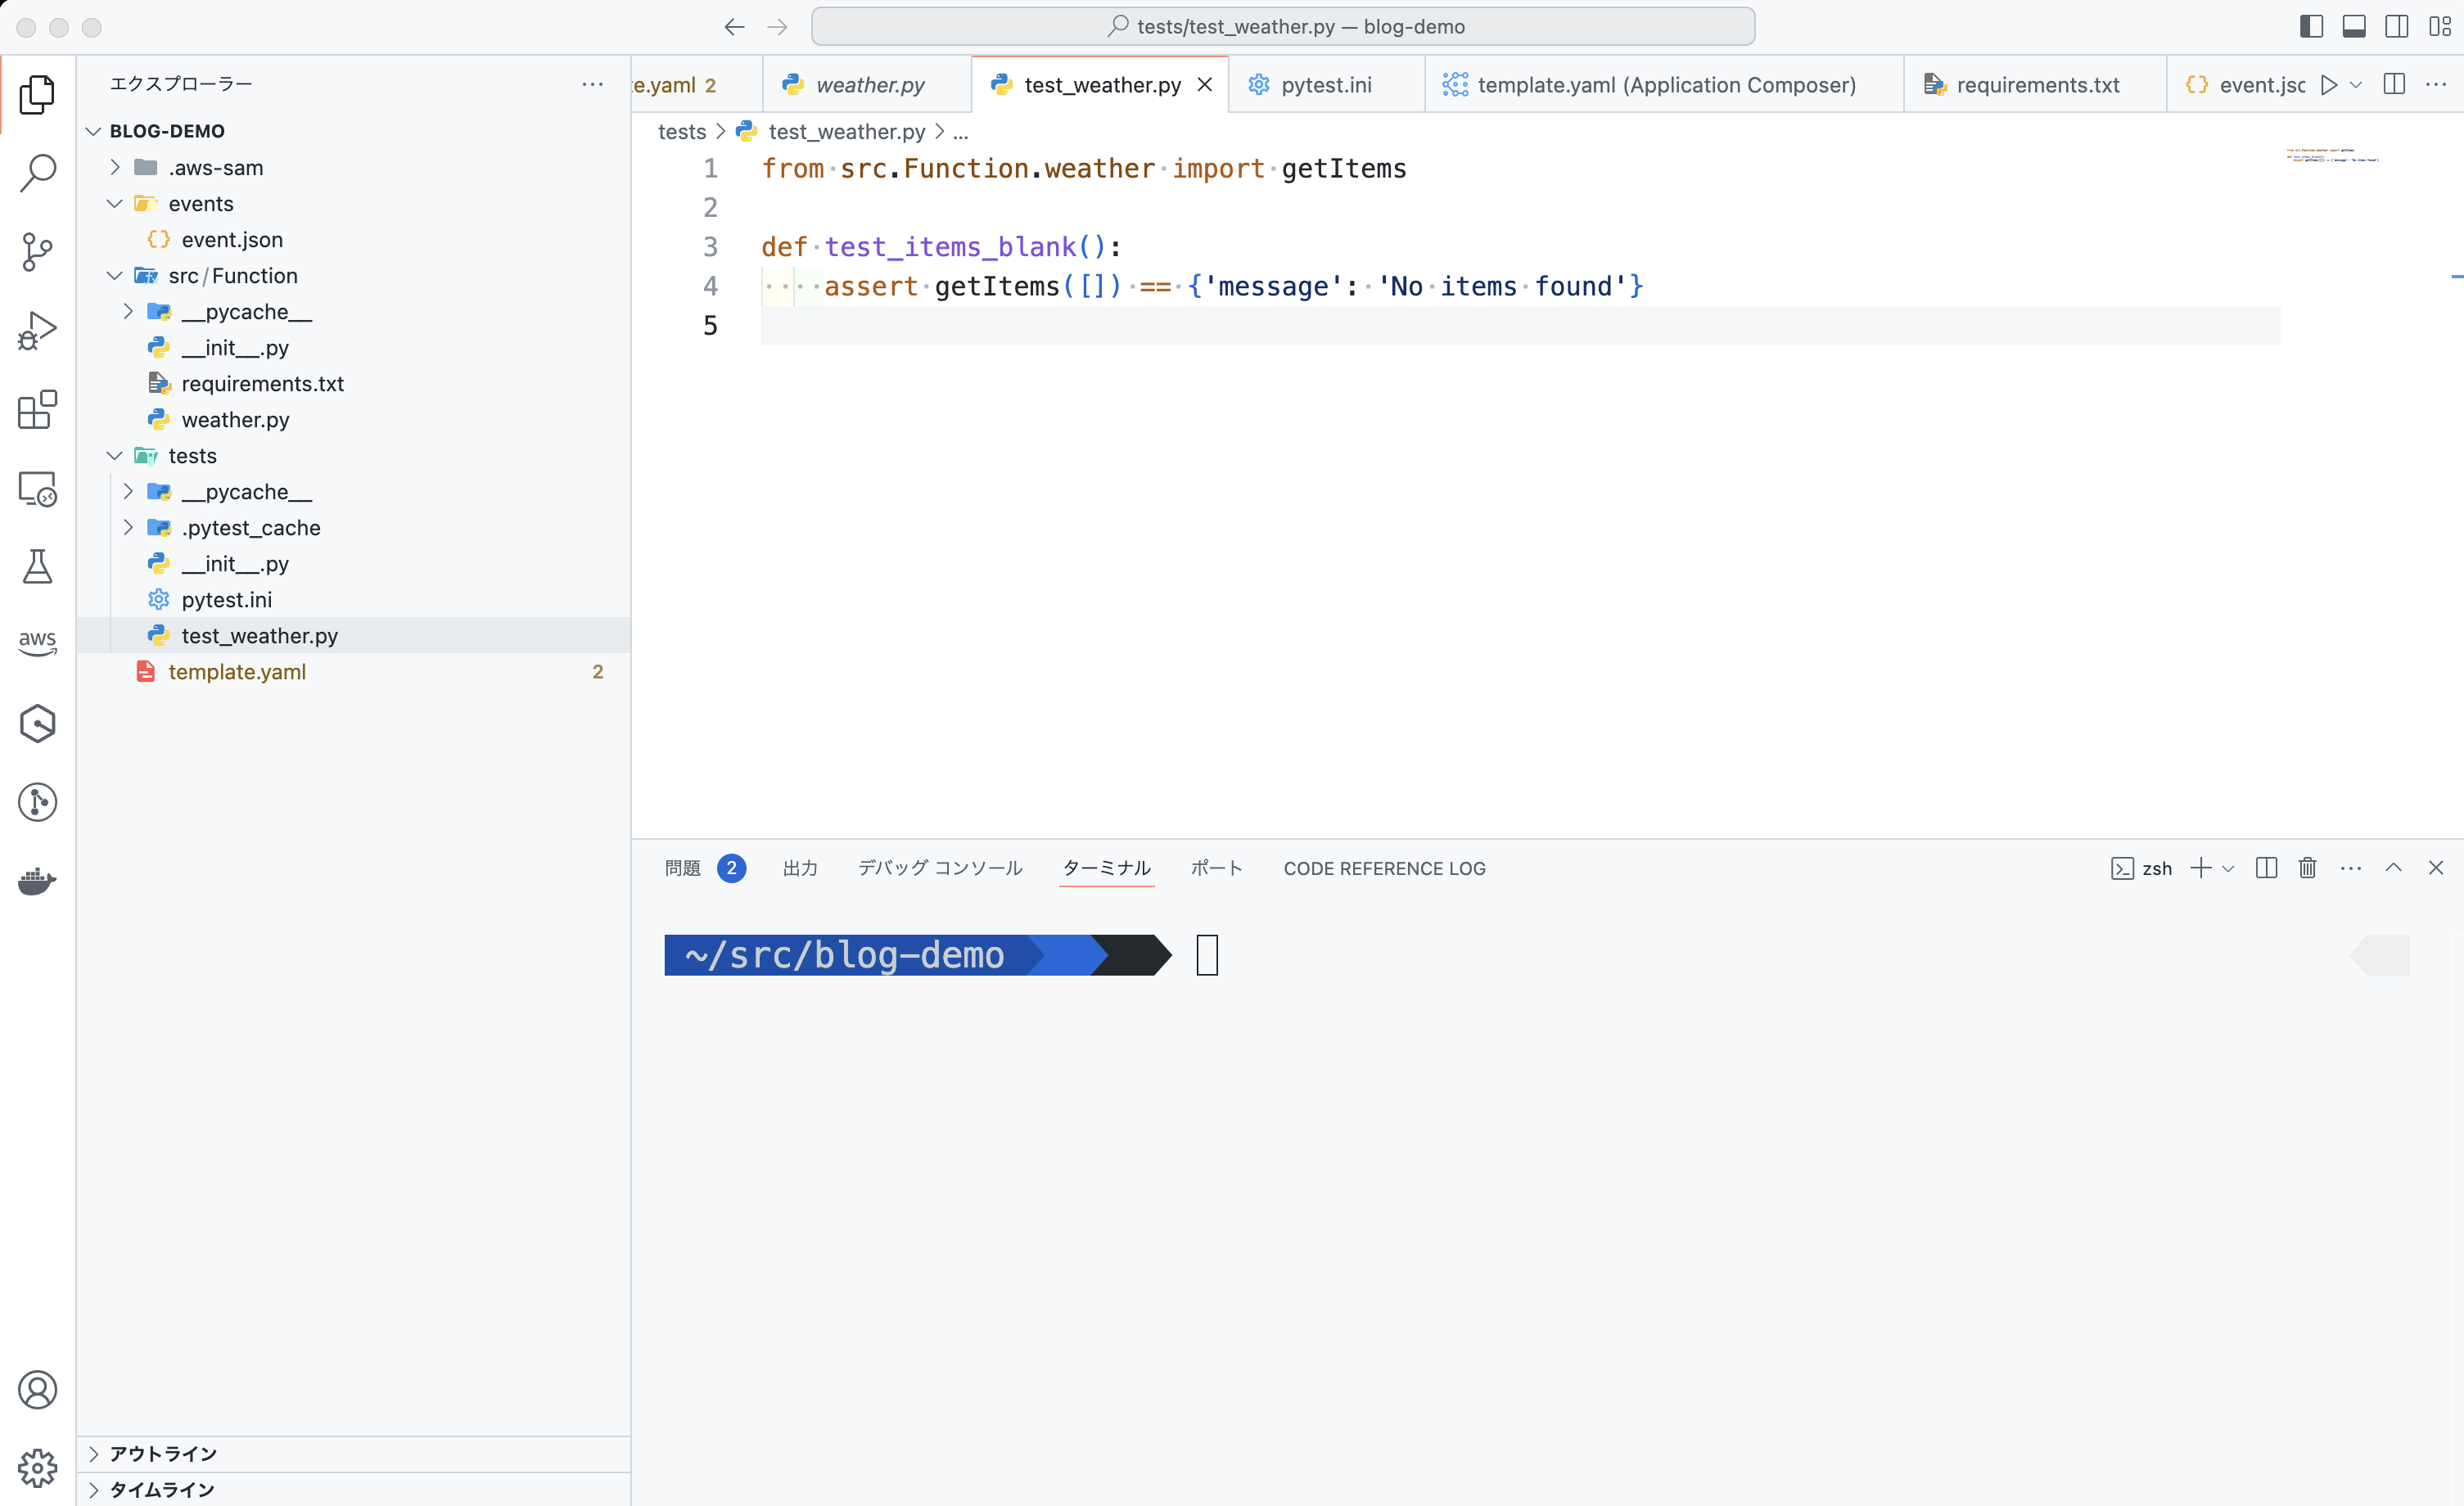Toggle bottom panel visibility in title bar

pyautogui.click(x=2354, y=27)
